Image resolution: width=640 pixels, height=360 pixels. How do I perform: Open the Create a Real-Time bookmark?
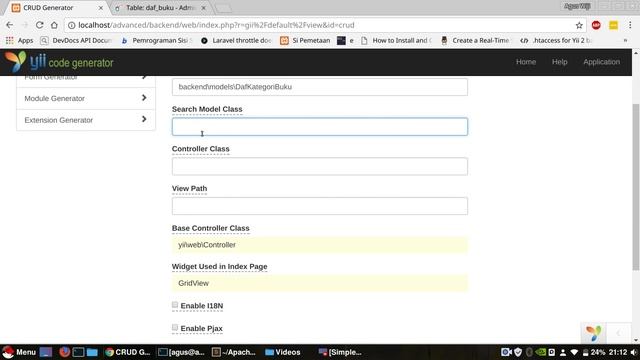coord(475,40)
